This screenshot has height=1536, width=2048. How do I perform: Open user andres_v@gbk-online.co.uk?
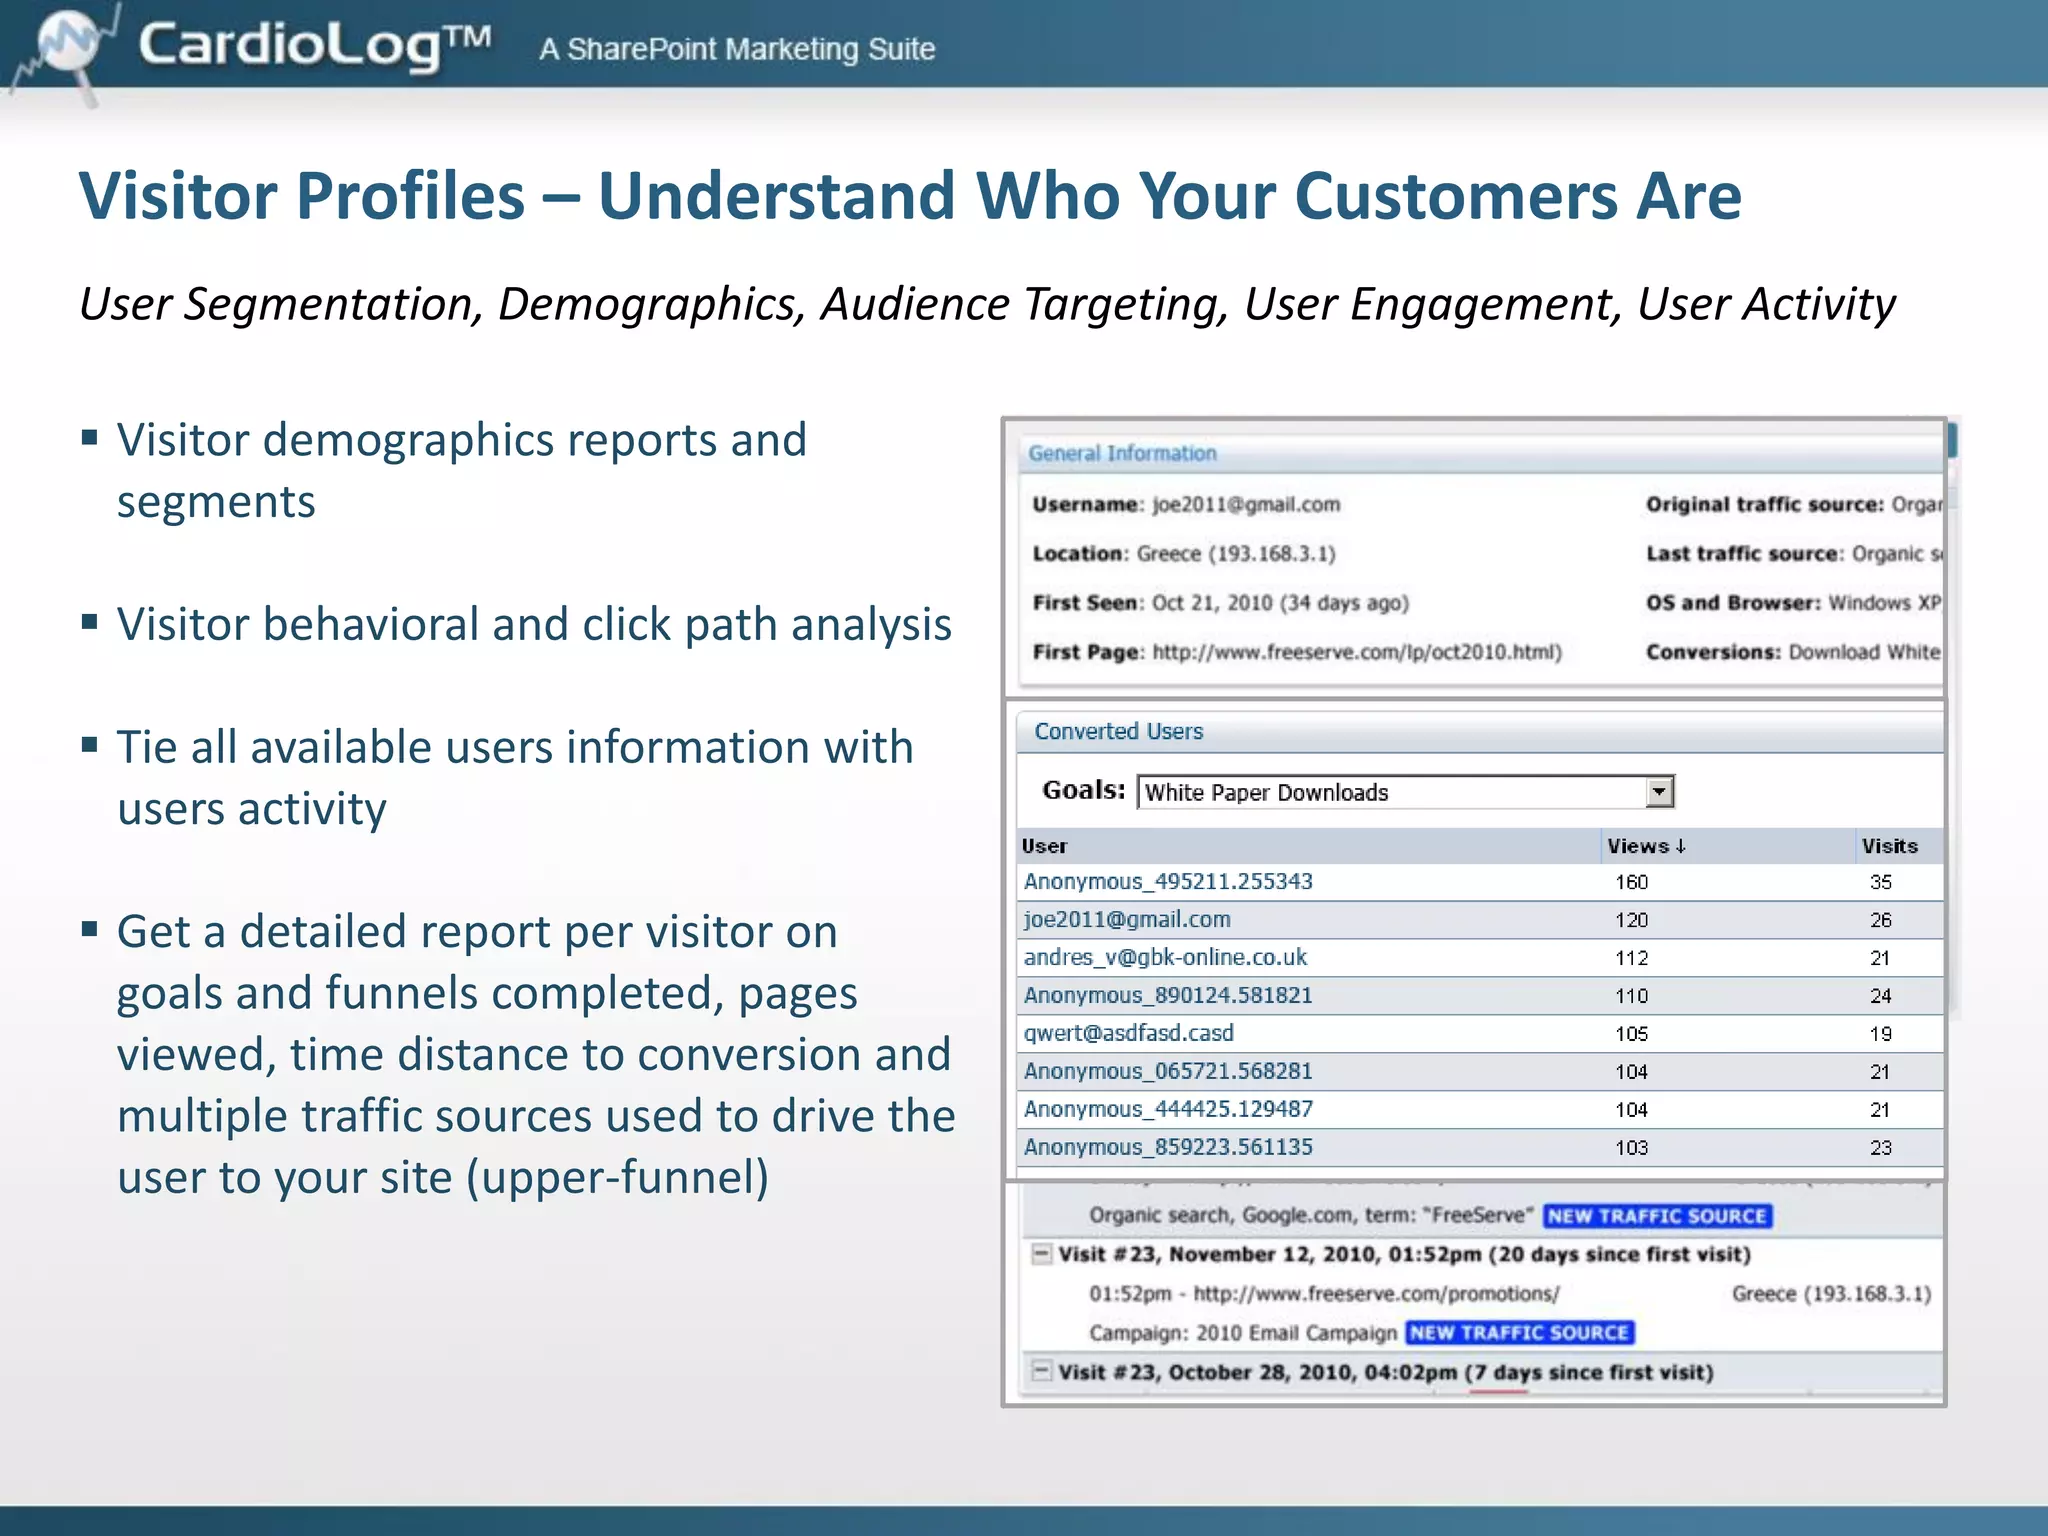coord(1165,957)
